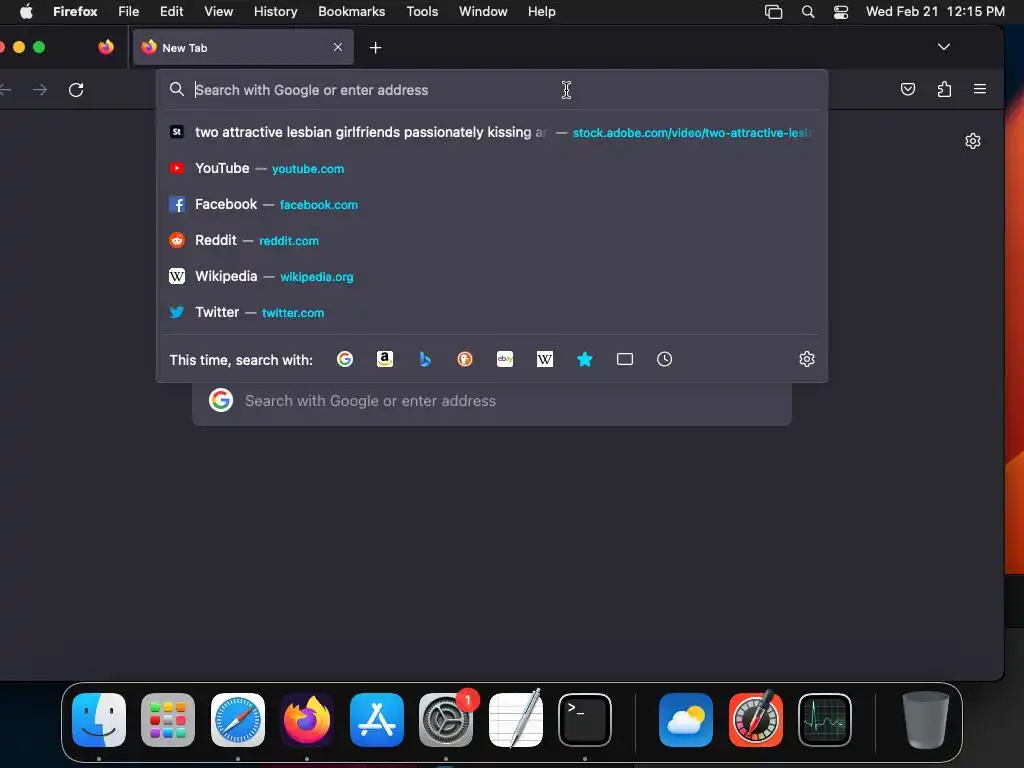Search this time with Google icon

[x=345, y=359]
